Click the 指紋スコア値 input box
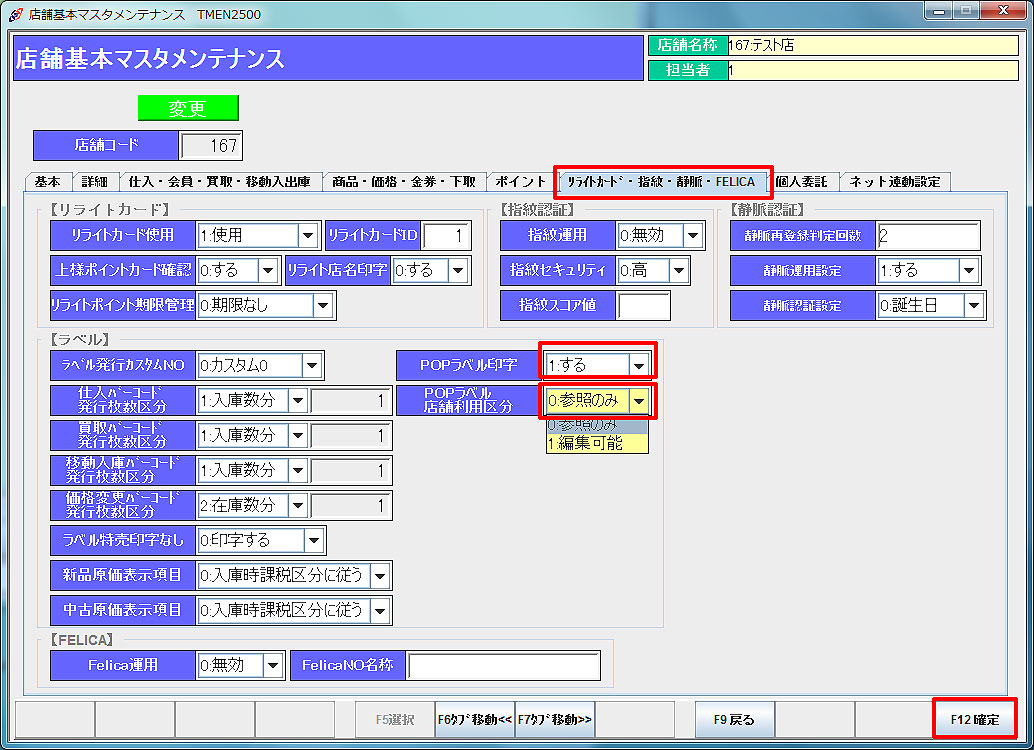This screenshot has width=1034, height=750. (643, 305)
